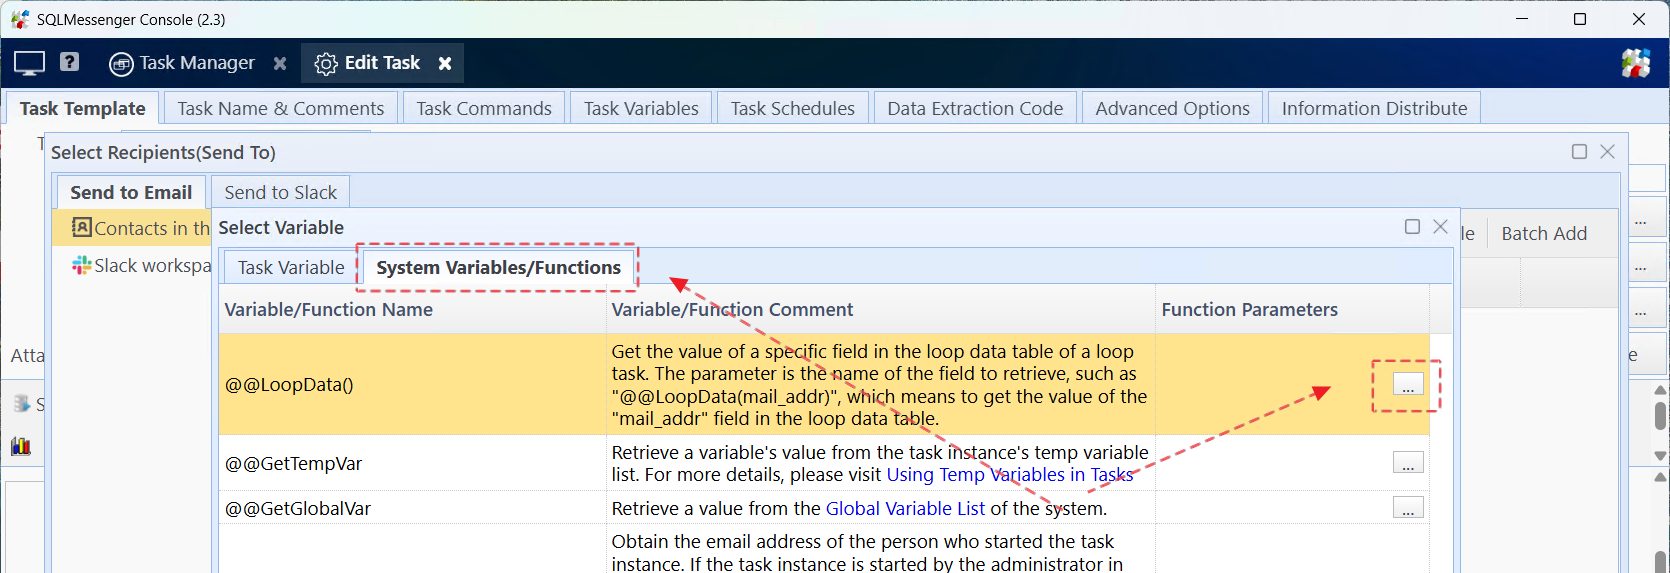
Task: Select the @@LoopData() row
Action: coord(824,384)
